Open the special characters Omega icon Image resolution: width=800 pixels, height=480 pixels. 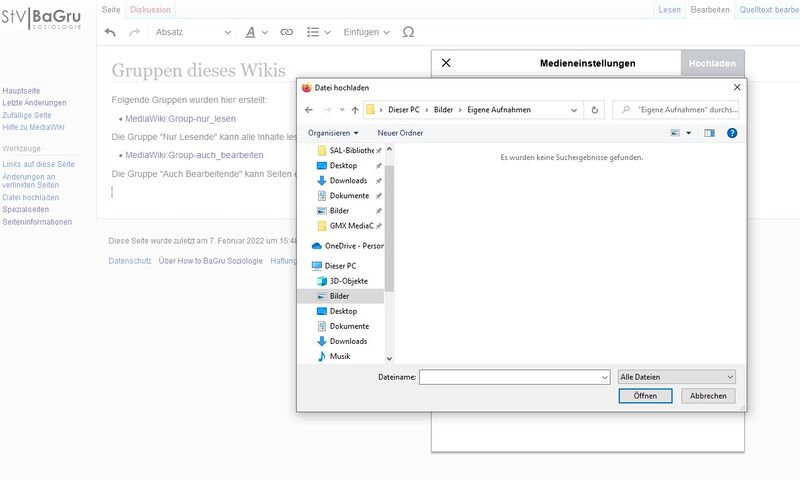[x=408, y=32]
